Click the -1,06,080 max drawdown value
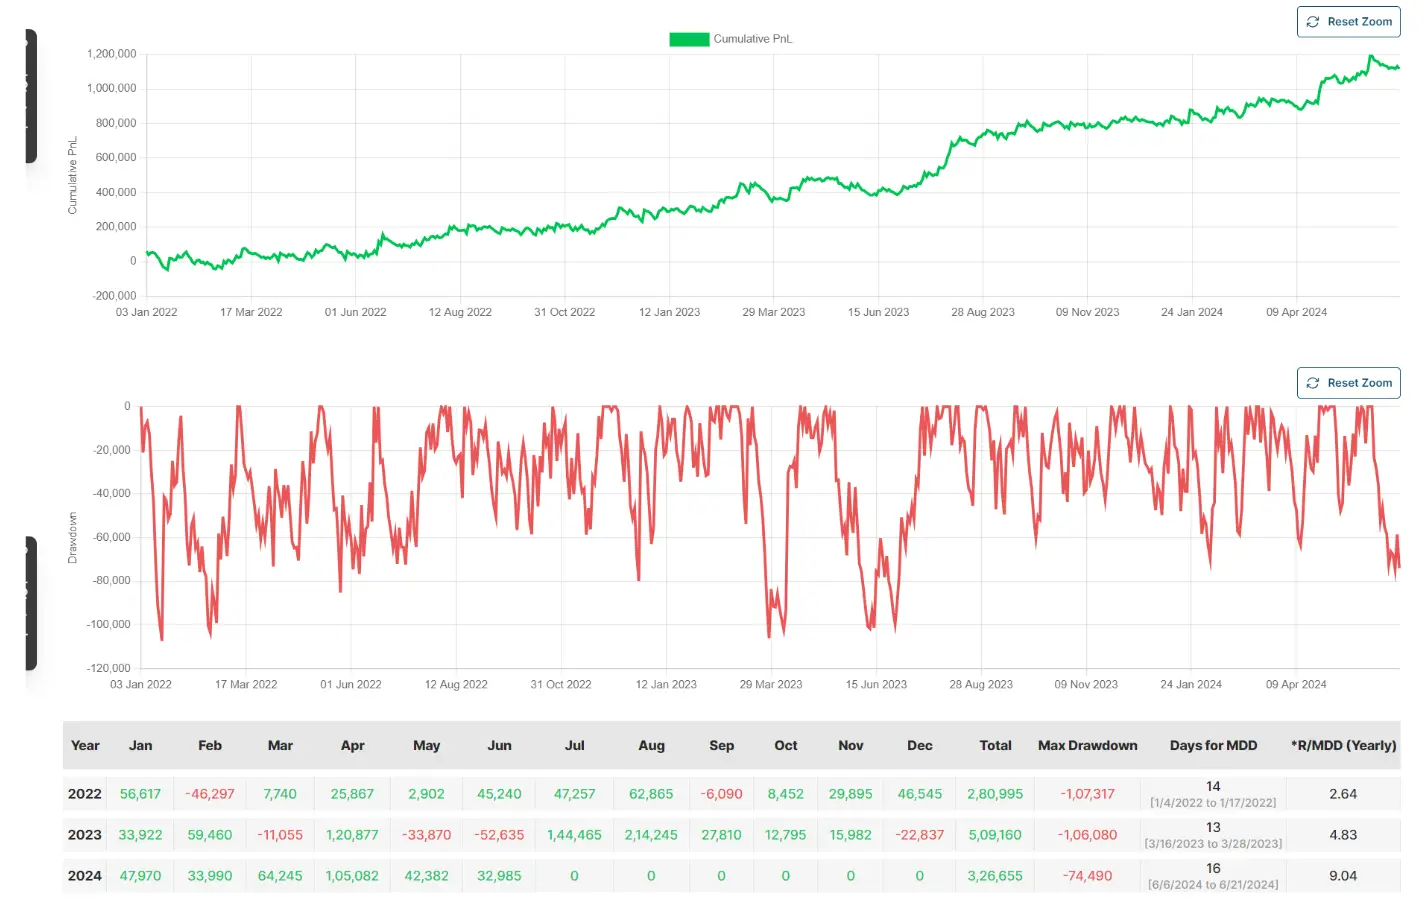 pyautogui.click(x=1087, y=835)
